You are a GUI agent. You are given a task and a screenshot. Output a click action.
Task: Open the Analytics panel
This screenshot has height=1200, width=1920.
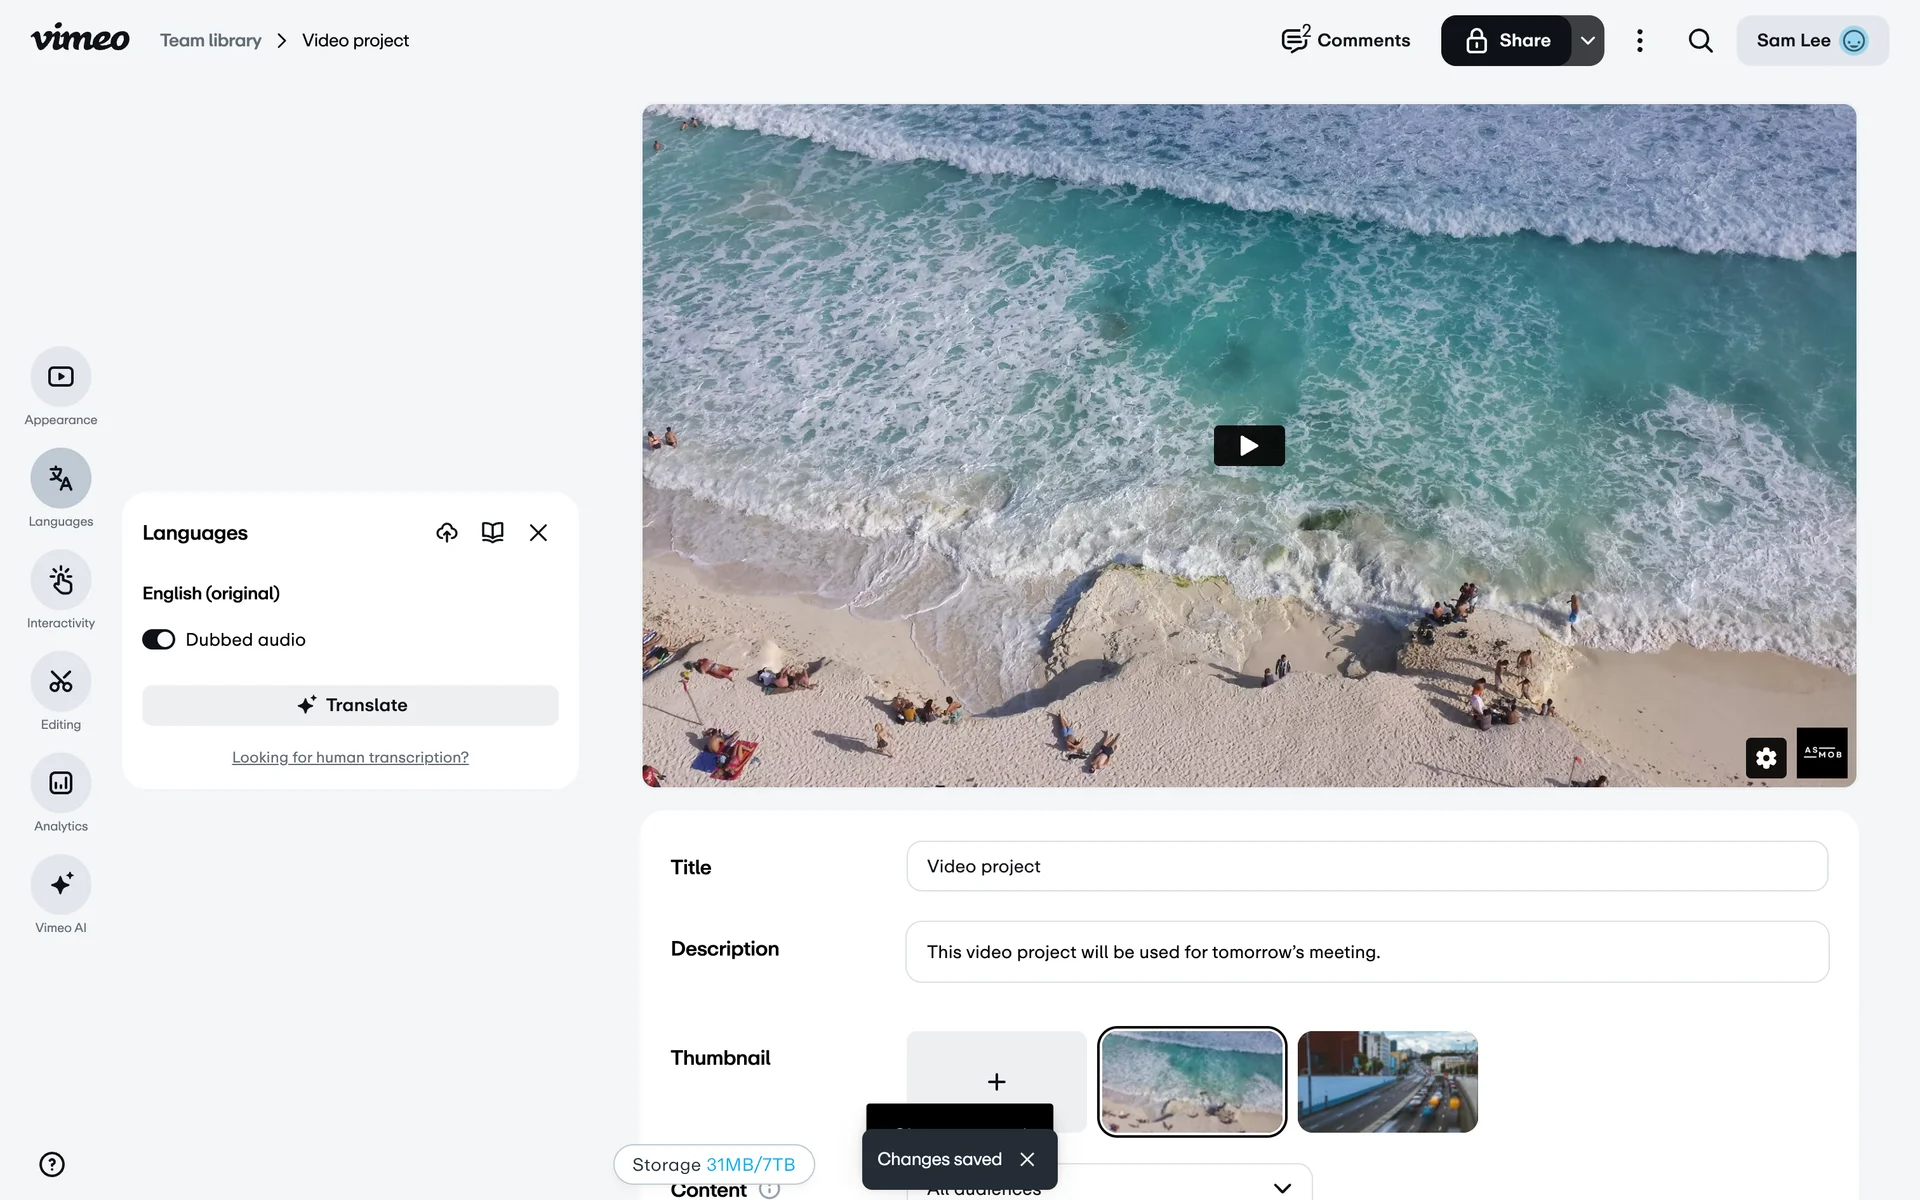(x=61, y=783)
